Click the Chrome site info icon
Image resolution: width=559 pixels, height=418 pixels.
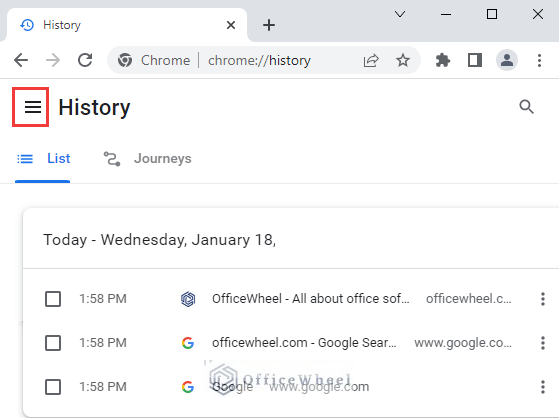tap(125, 60)
